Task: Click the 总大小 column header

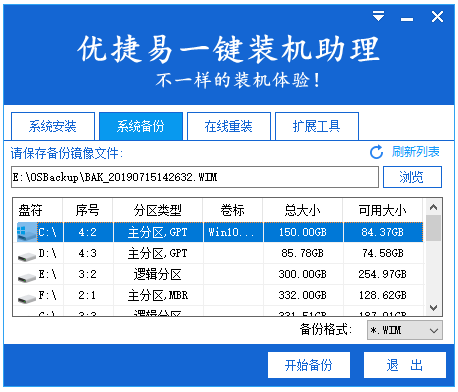Action: pyautogui.click(x=303, y=210)
